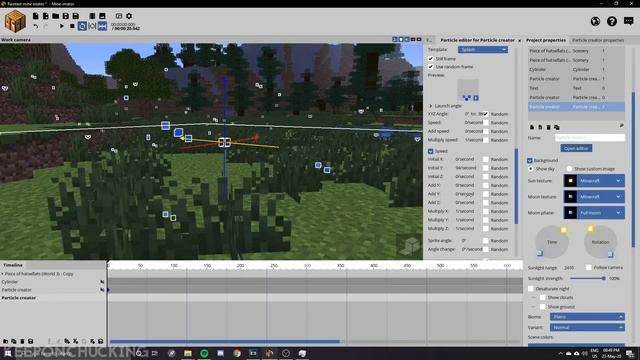Click the Rotation dial control
The height and width of the screenshot is (360, 640).
click(600, 242)
